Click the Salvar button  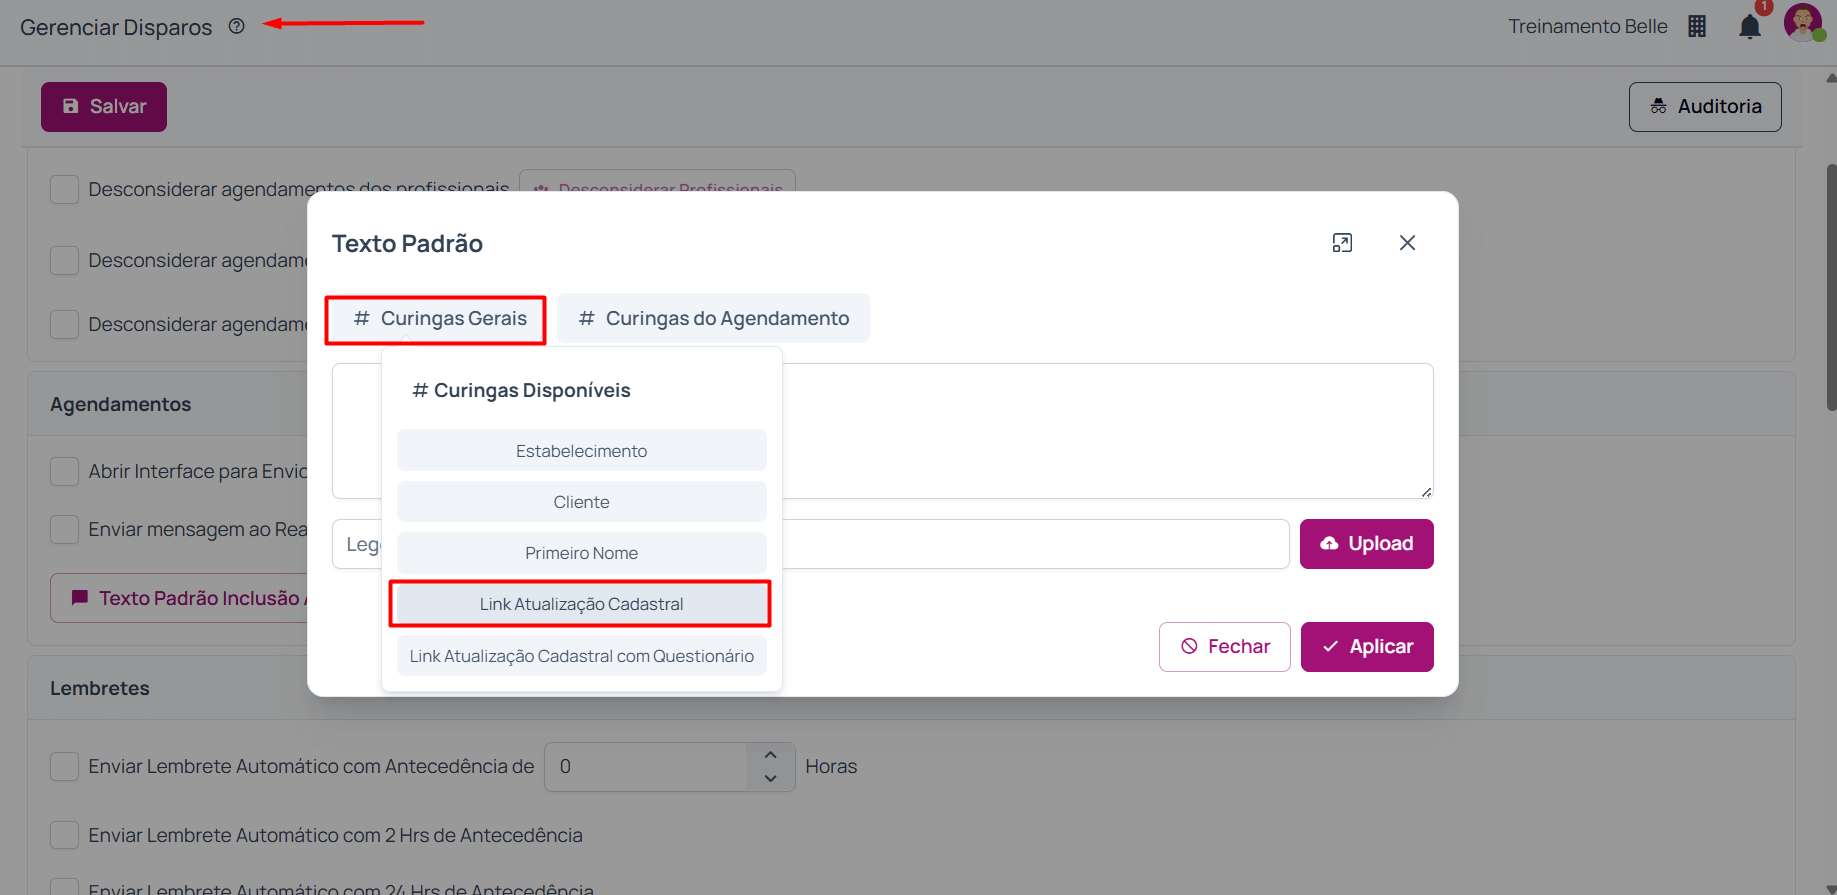point(104,107)
